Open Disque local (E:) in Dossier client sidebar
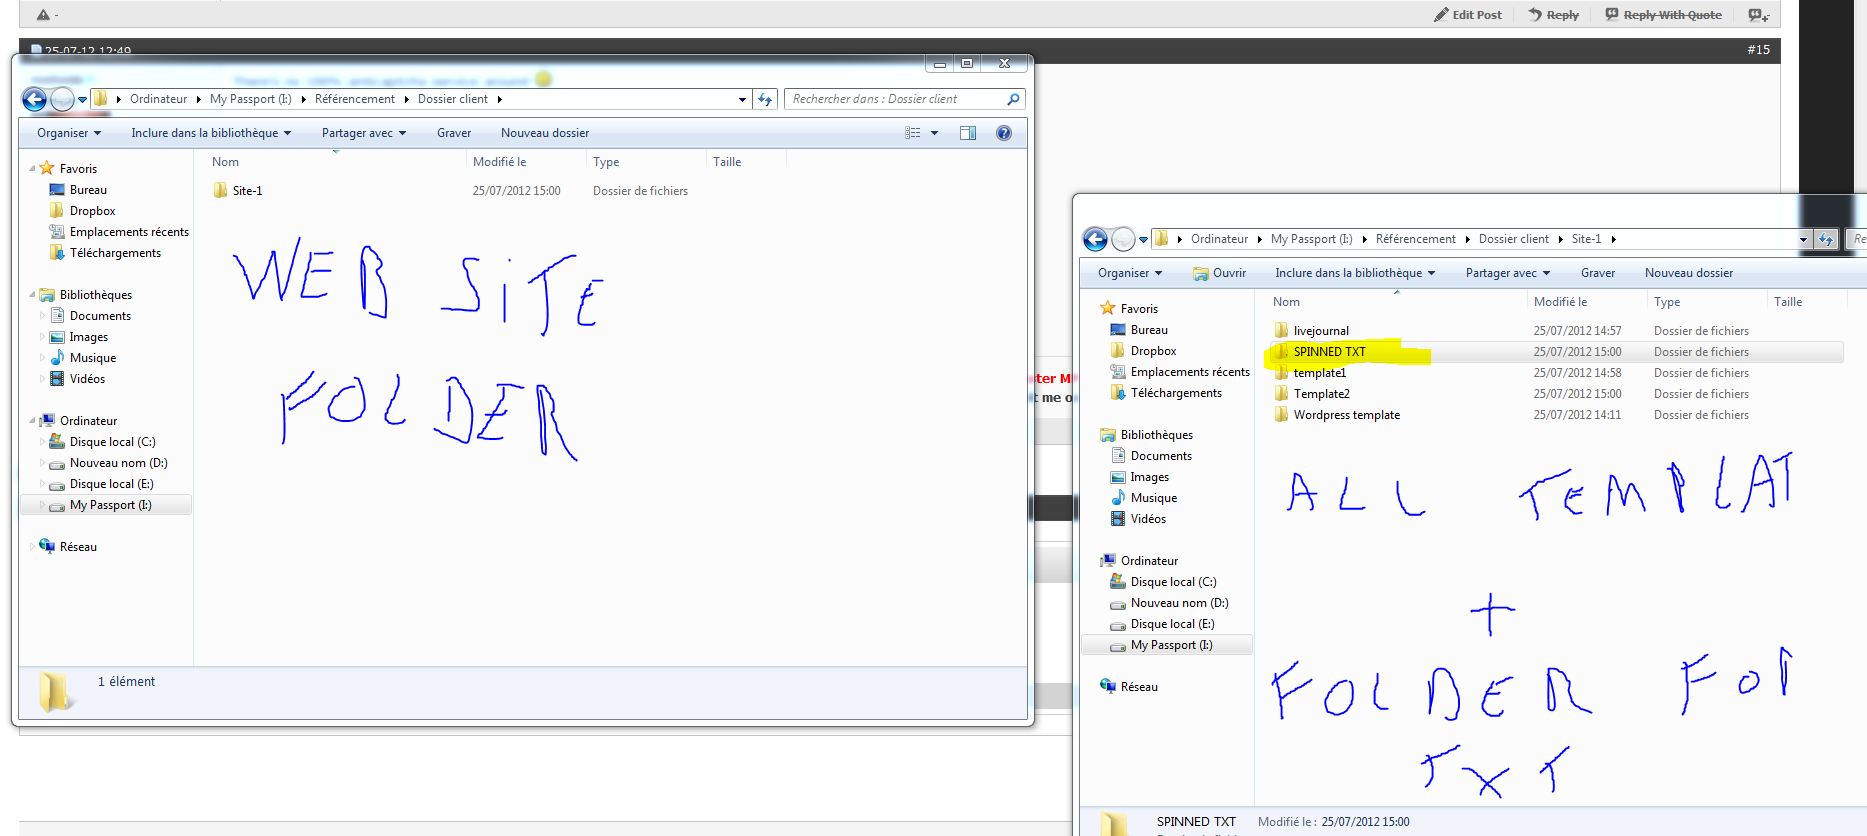The image size is (1867, 836). pyautogui.click(x=101, y=484)
